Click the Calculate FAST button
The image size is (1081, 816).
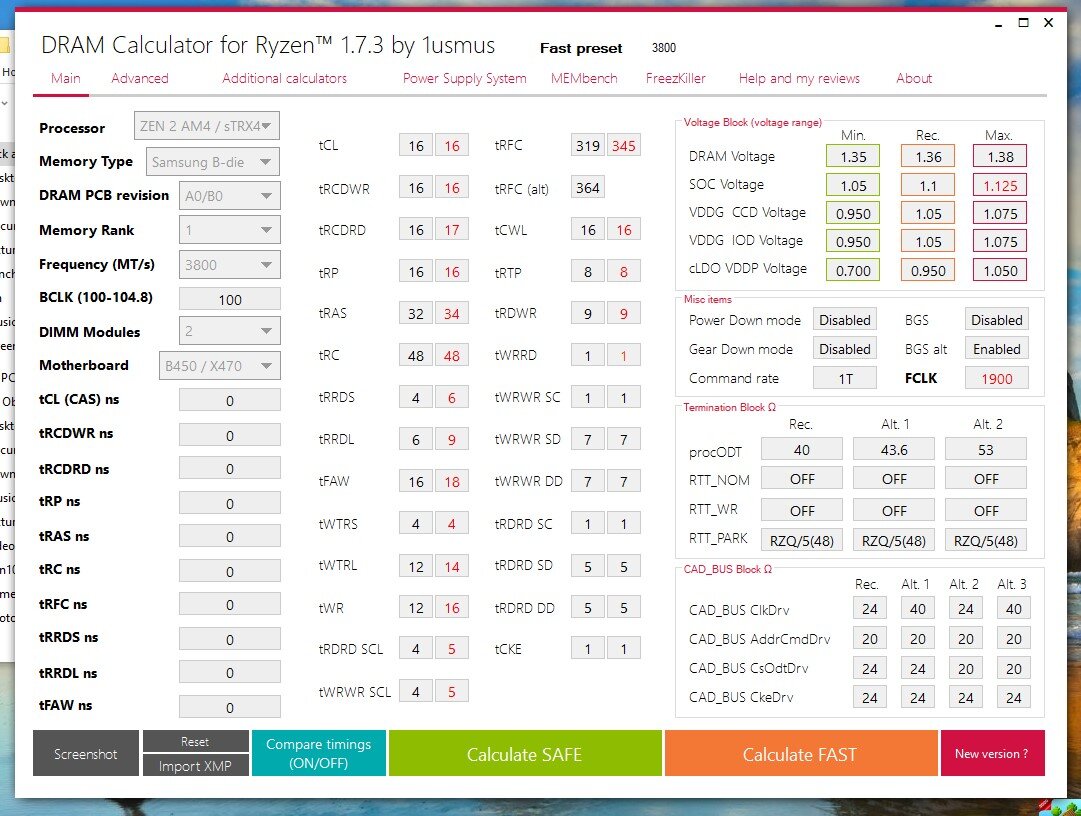800,753
